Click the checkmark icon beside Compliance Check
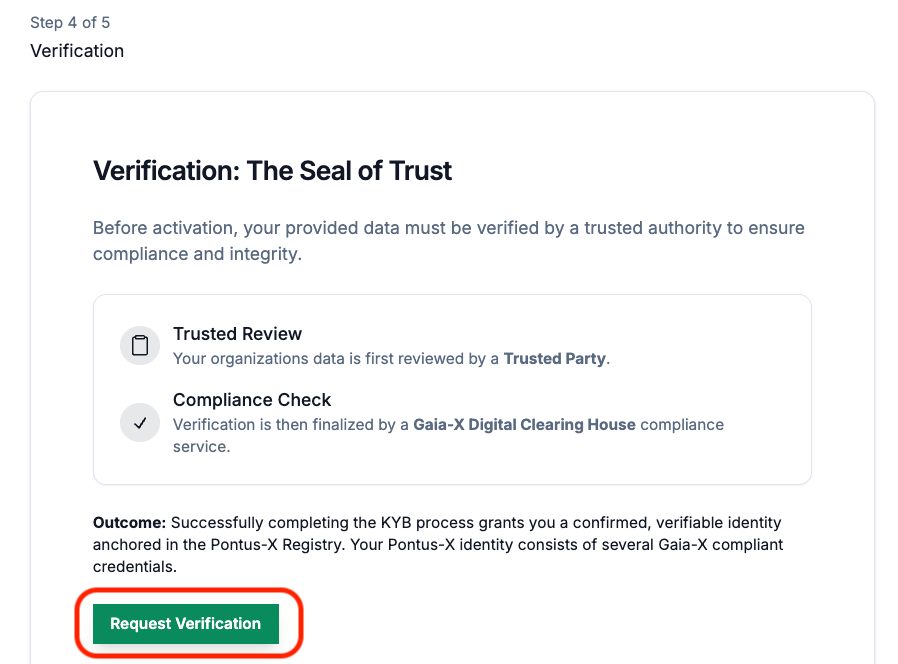The width and height of the screenshot is (898, 664). 140,423
